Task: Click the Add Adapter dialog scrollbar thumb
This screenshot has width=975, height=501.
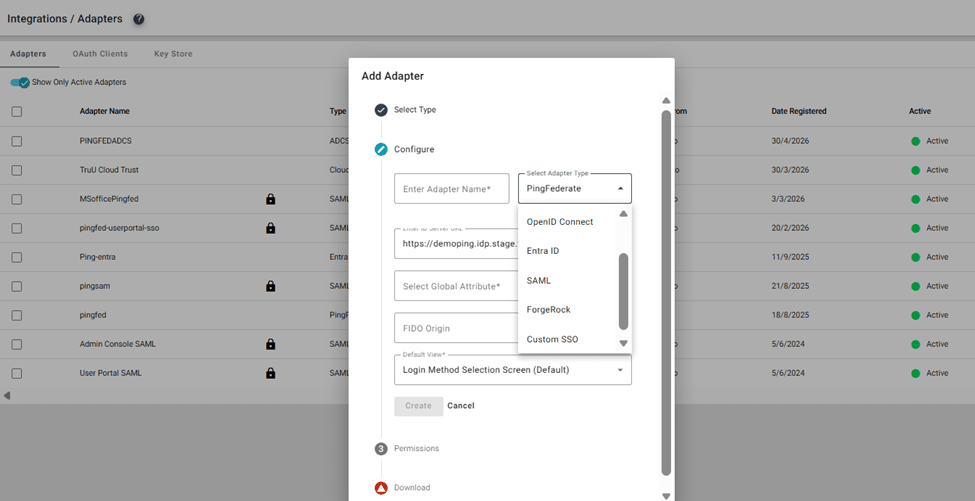Action: [666, 292]
